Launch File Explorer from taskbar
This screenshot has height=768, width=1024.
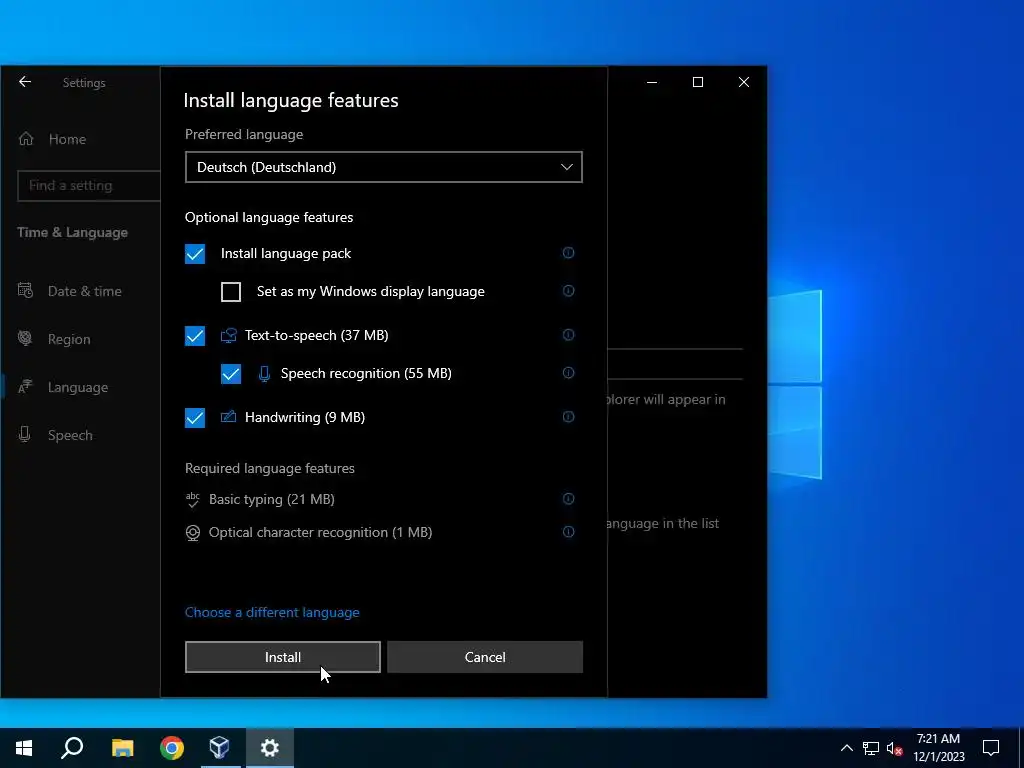click(x=122, y=748)
